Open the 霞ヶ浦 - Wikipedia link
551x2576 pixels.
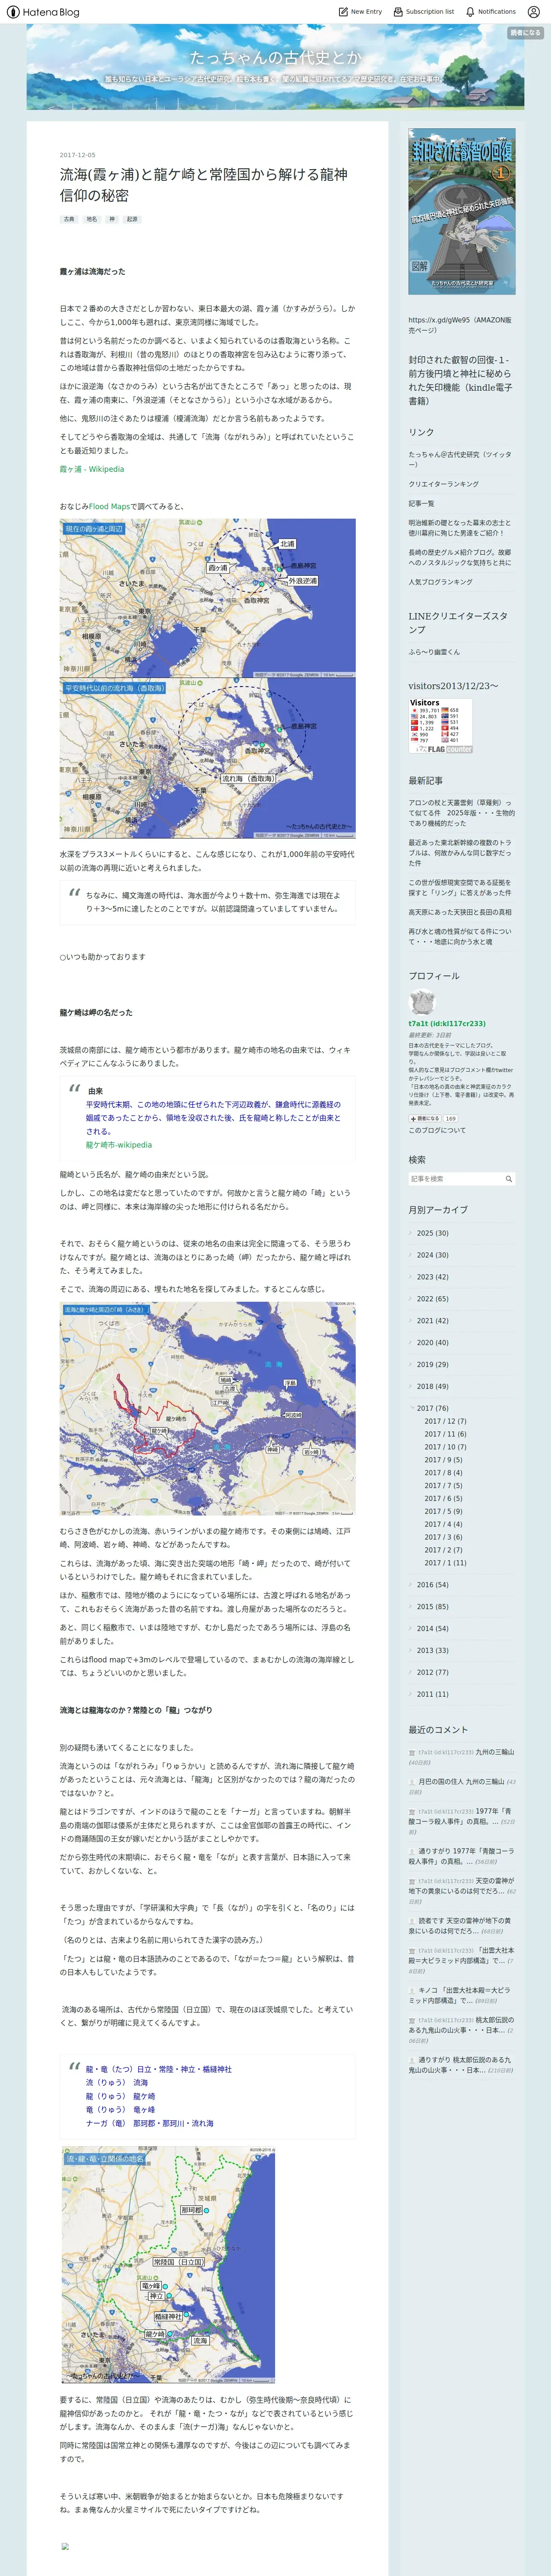[92, 469]
